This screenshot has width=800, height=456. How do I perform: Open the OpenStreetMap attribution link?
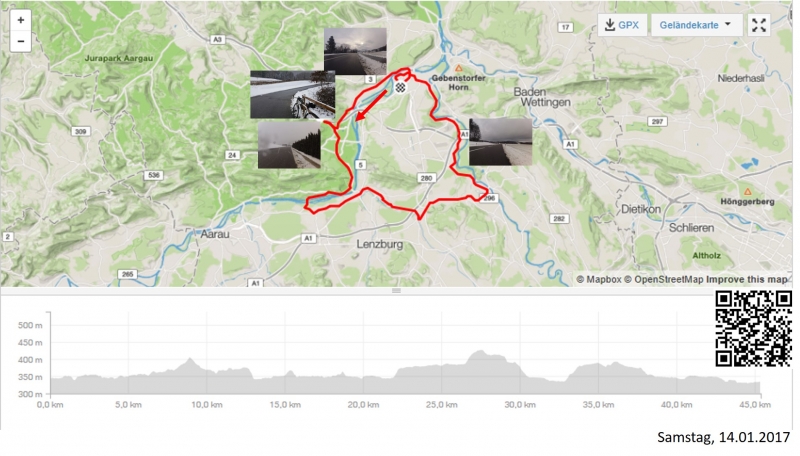[x=664, y=280]
